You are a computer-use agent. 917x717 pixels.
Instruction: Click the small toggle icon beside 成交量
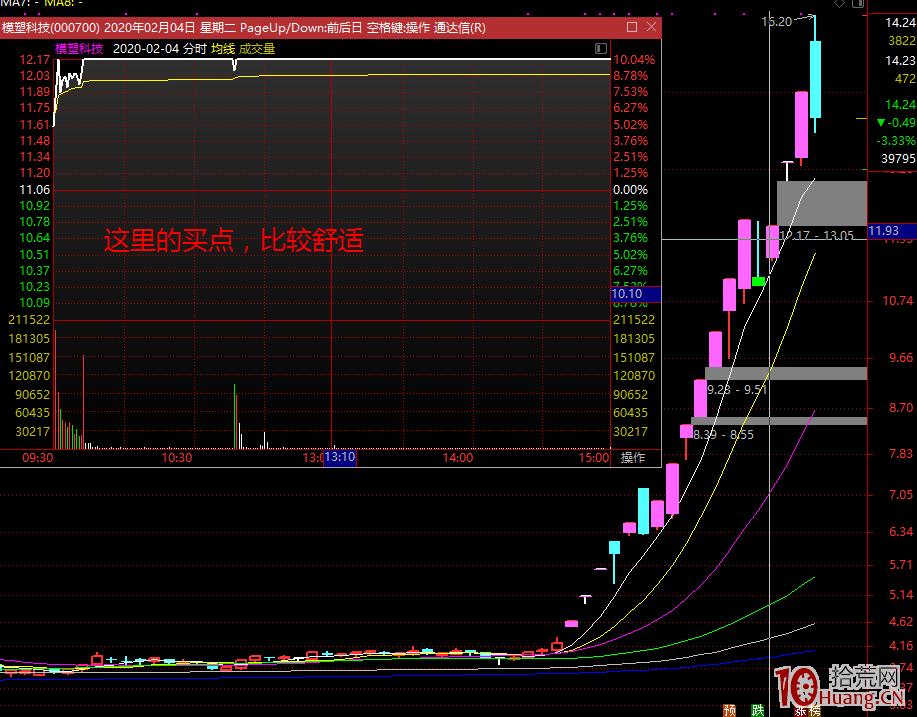coord(600,48)
